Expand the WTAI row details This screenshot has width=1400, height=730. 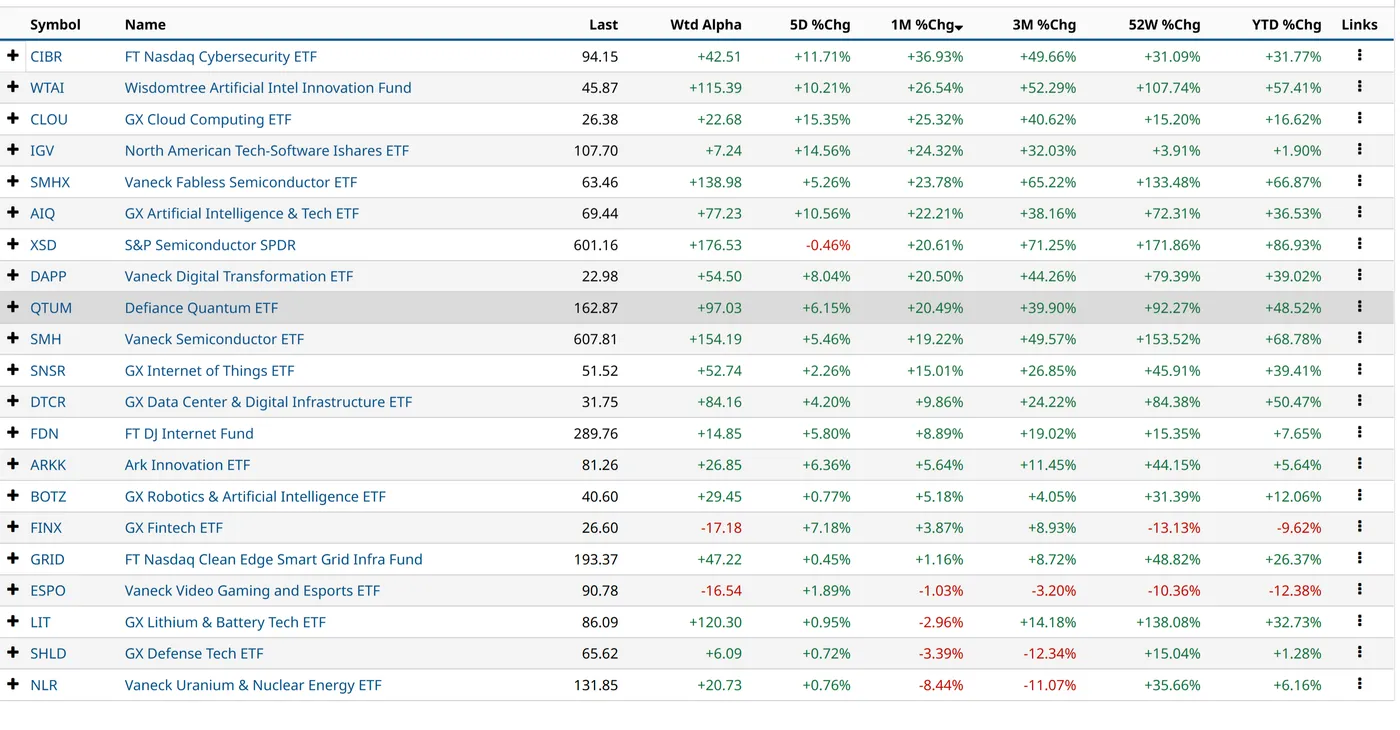pos(13,87)
